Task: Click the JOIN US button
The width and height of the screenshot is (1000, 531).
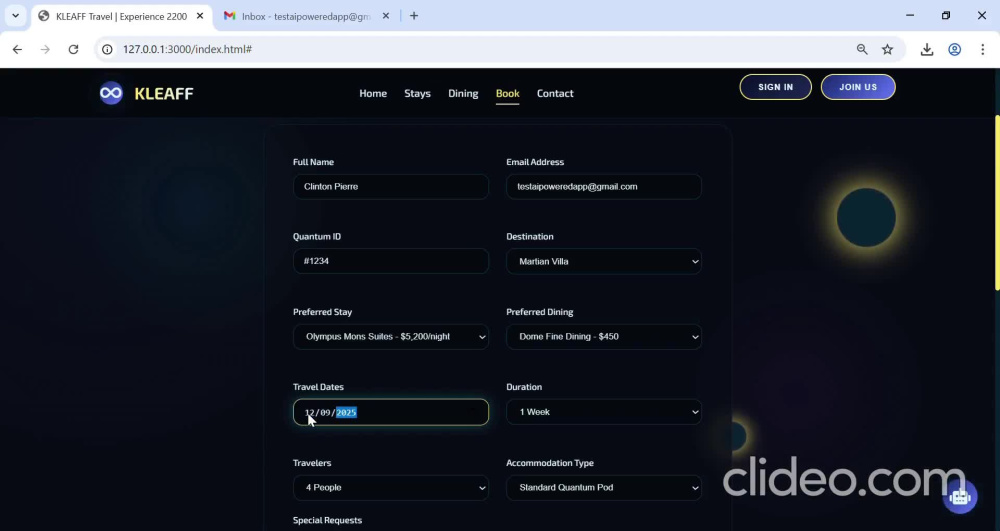Action: (x=858, y=87)
